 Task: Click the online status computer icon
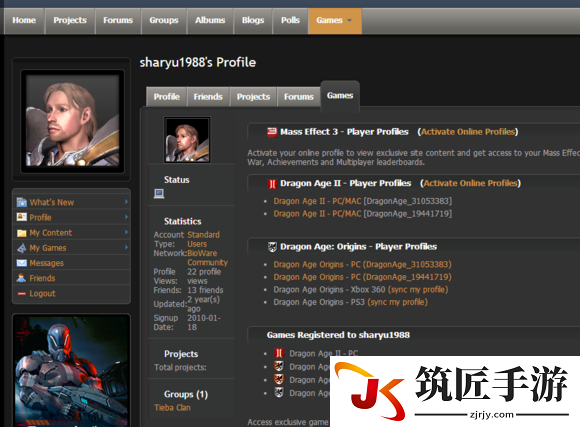[159, 194]
